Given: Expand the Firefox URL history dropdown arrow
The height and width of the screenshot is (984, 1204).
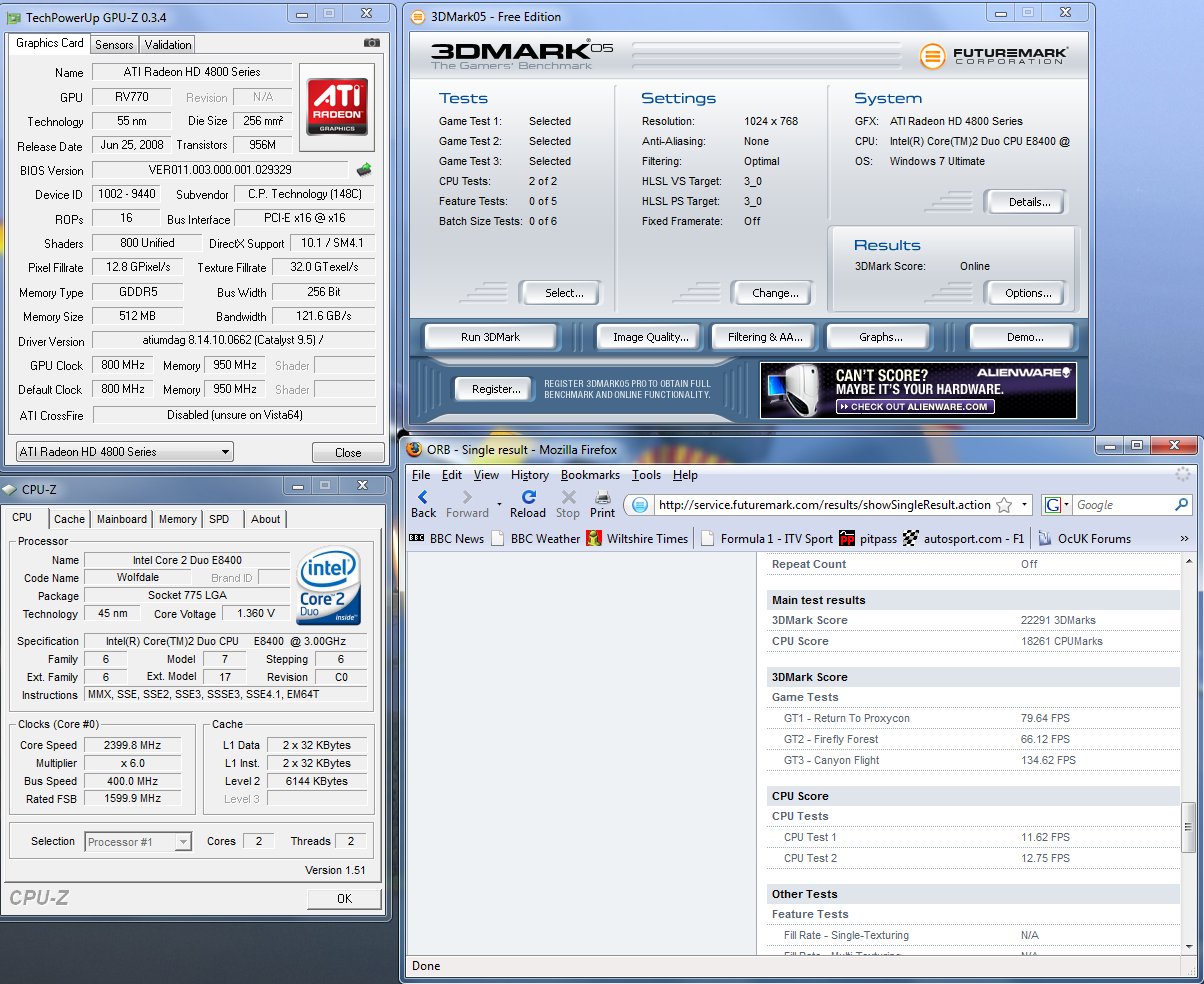Looking at the screenshot, I should pos(1025,505).
